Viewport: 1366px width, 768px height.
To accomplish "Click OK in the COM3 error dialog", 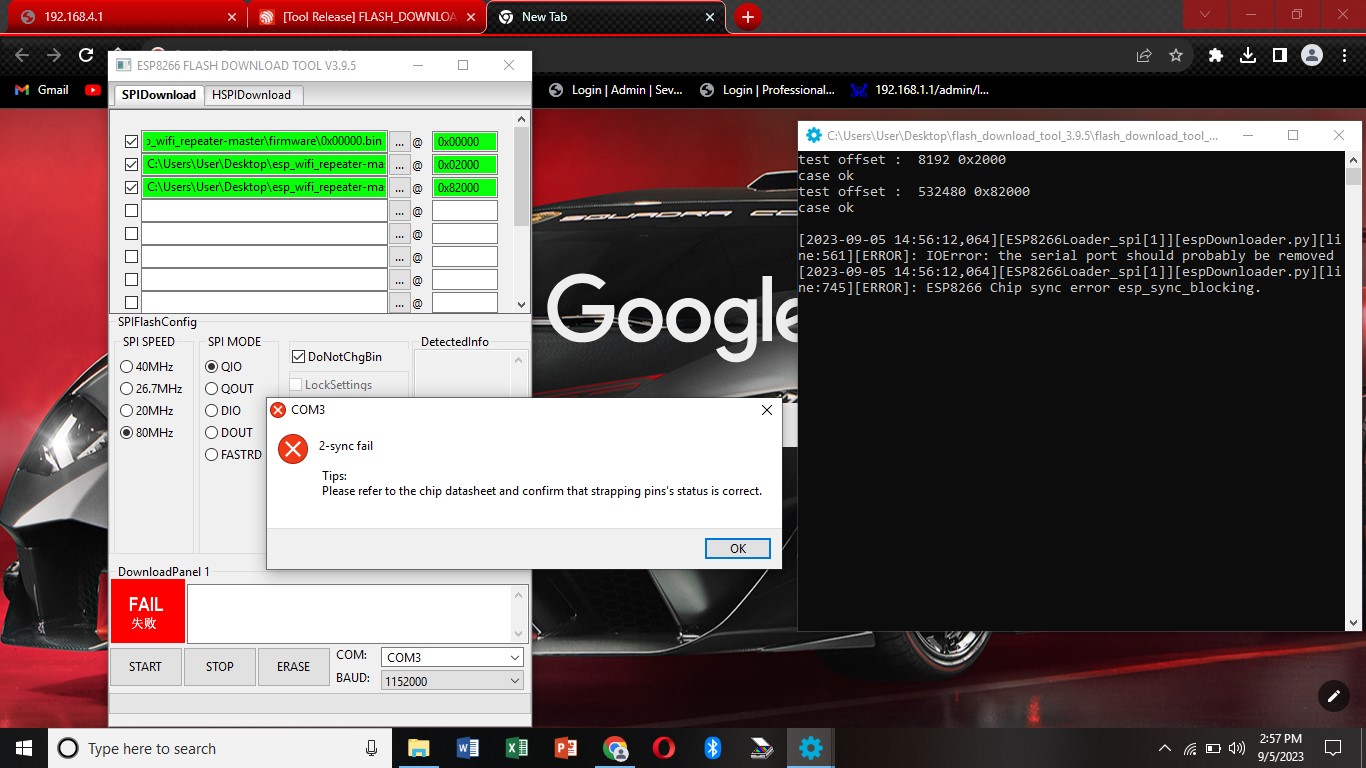I will 738,548.
